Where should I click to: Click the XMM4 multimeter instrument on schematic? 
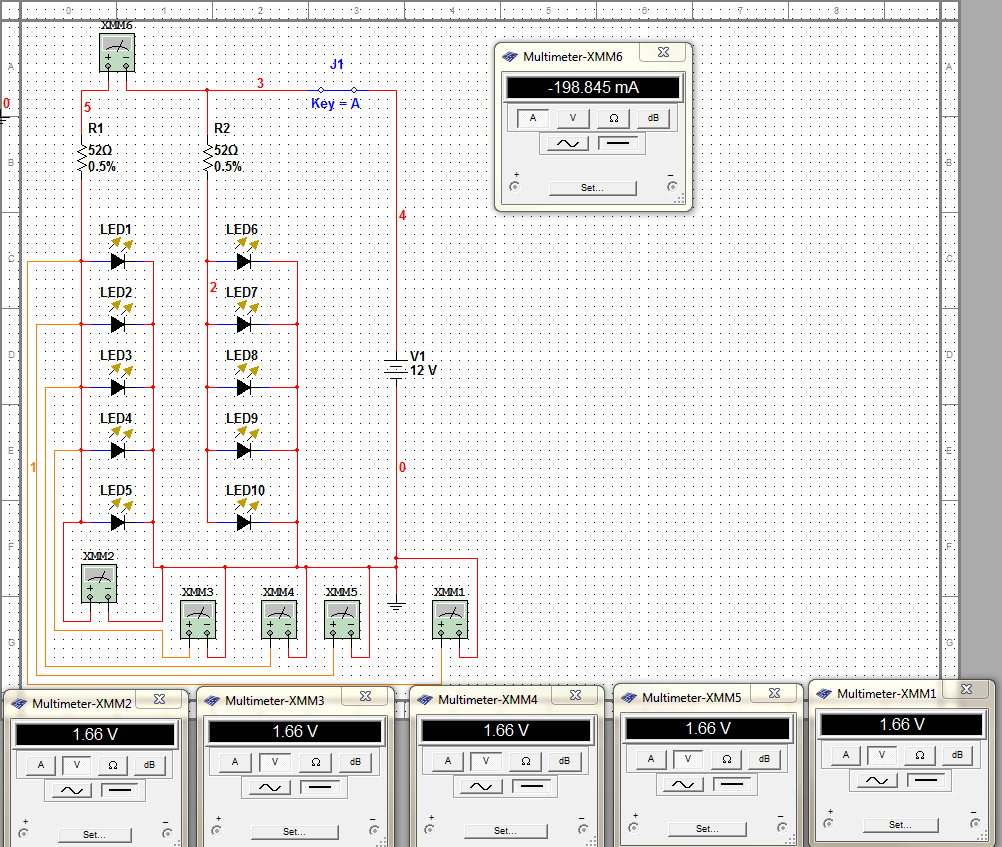pos(279,619)
